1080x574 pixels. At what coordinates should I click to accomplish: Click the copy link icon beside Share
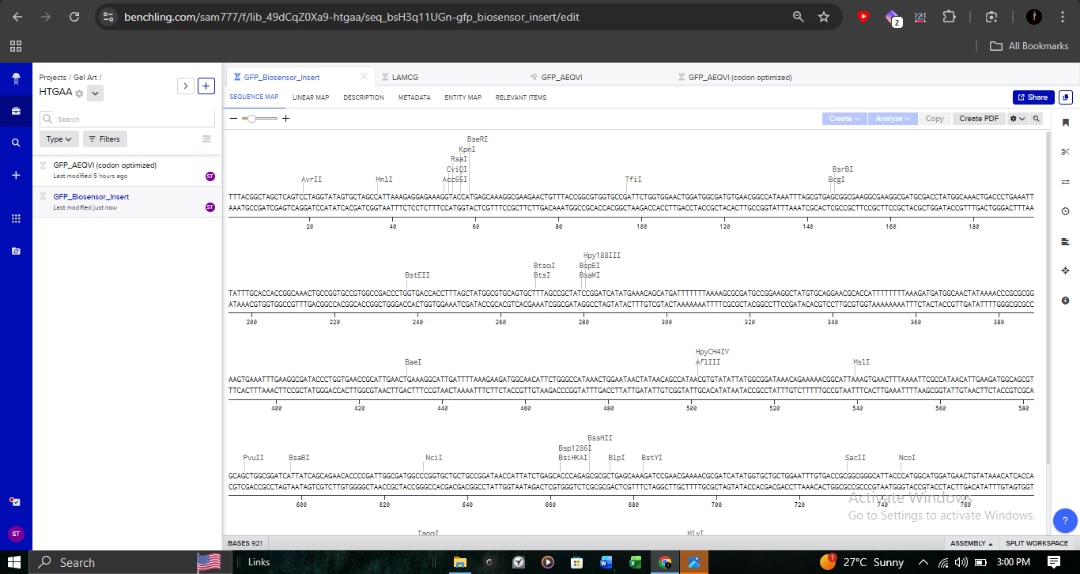coord(1066,97)
